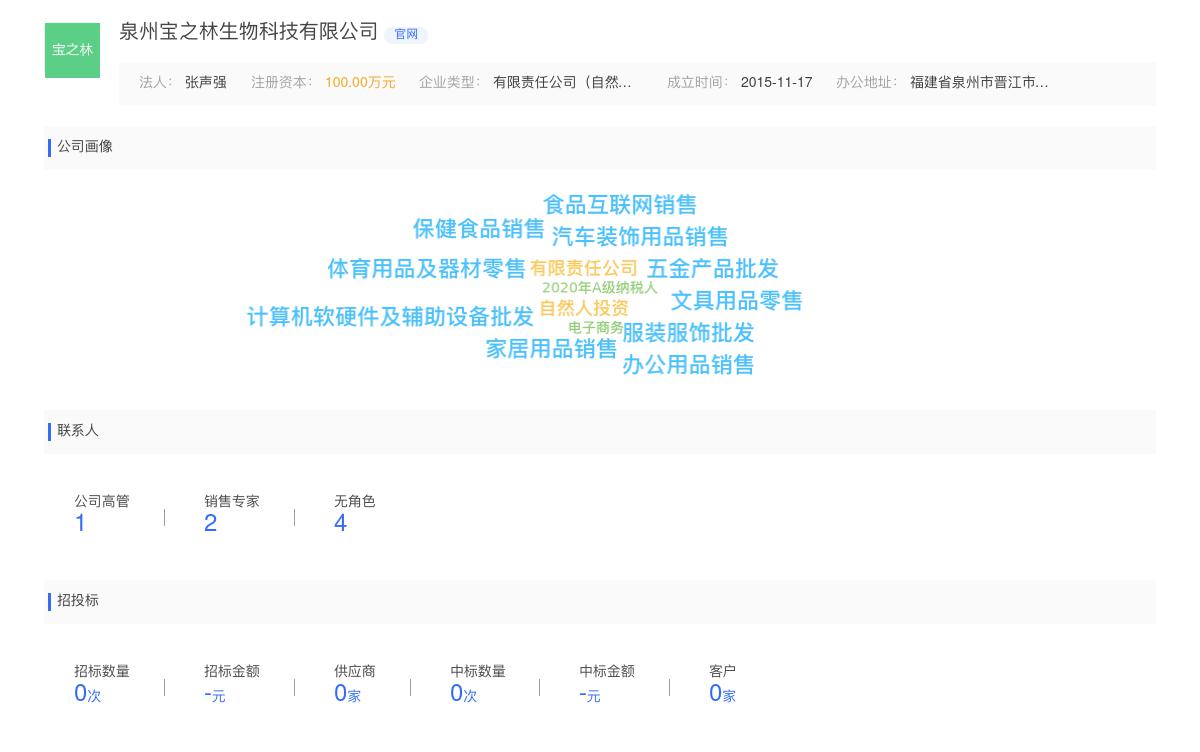Image resolution: width=1200 pixels, height=752 pixels.
Task: Select the 办公用品销售 tag
Action: (x=688, y=365)
